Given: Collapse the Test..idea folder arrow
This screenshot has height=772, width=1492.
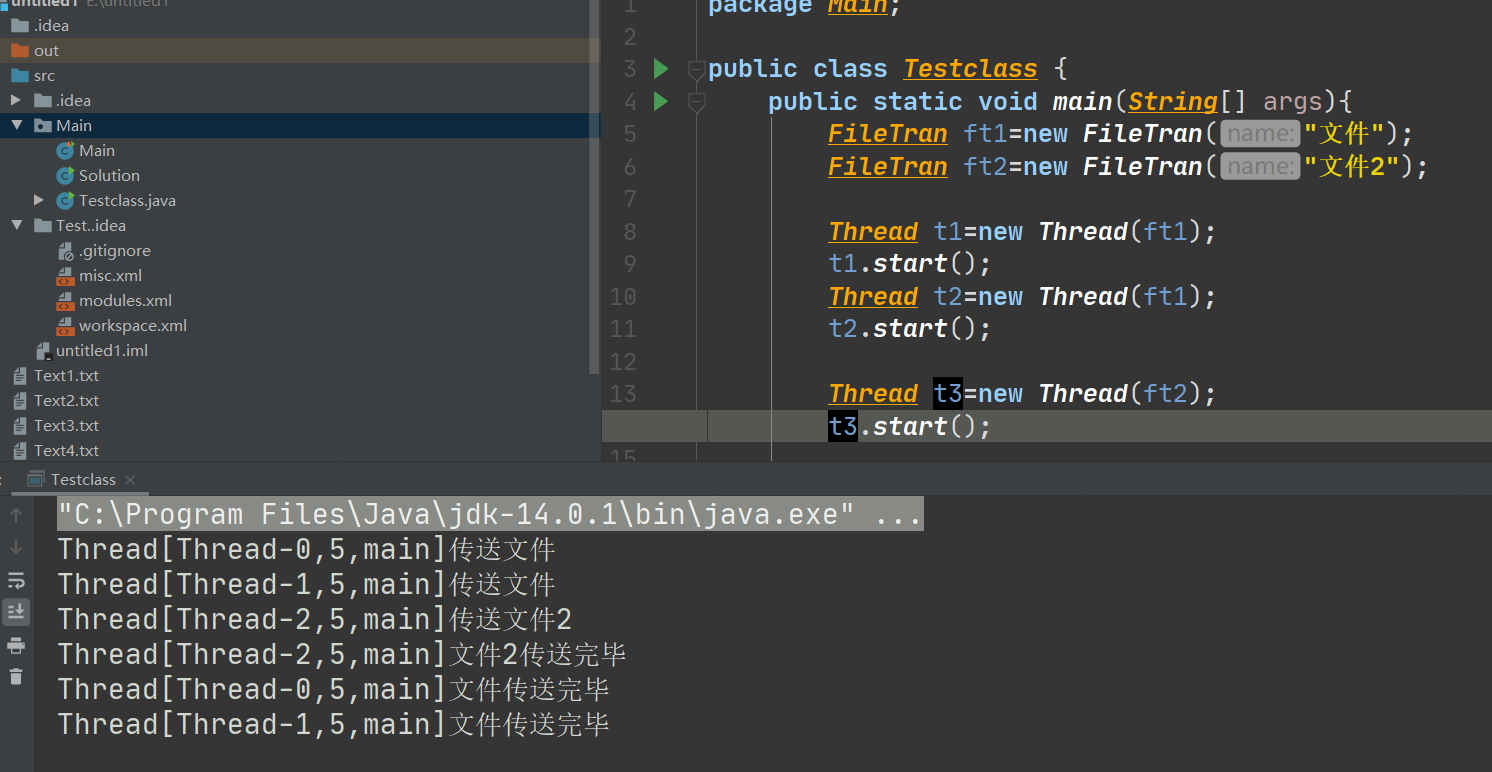Looking at the screenshot, I should tap(16, 225).
